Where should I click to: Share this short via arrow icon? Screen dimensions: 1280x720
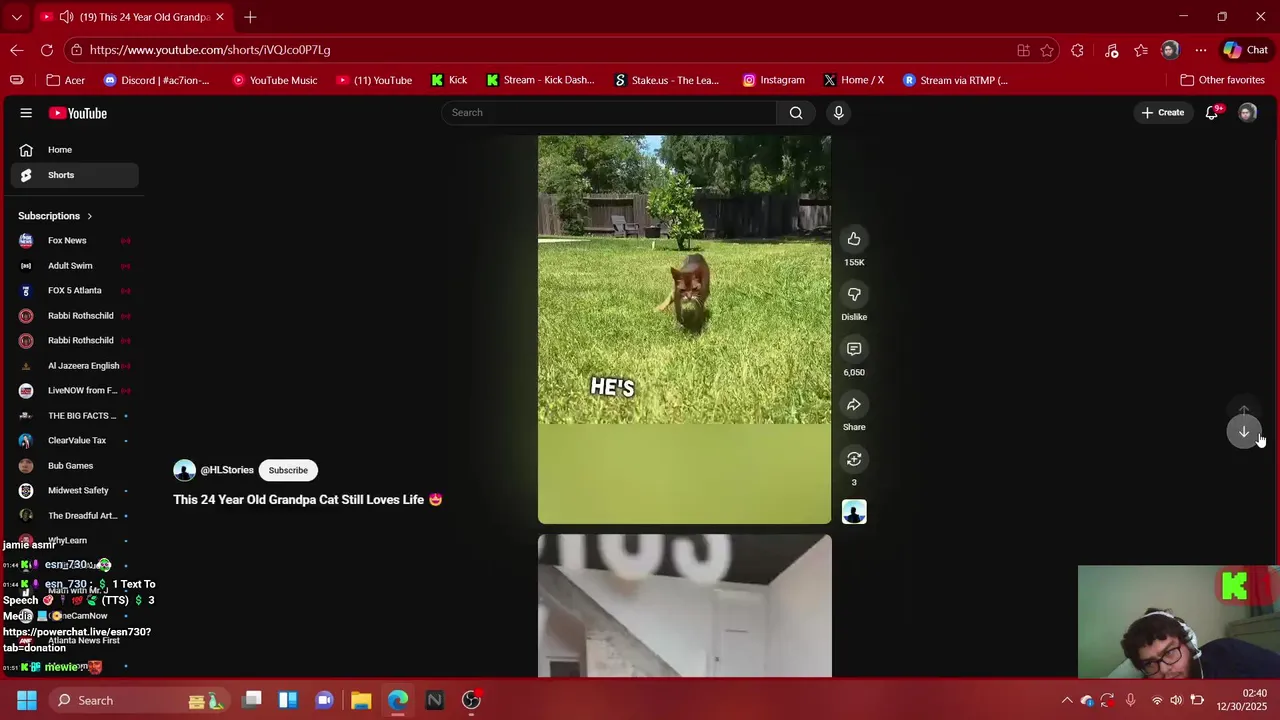pyautogui.click(x=854, y=404)
